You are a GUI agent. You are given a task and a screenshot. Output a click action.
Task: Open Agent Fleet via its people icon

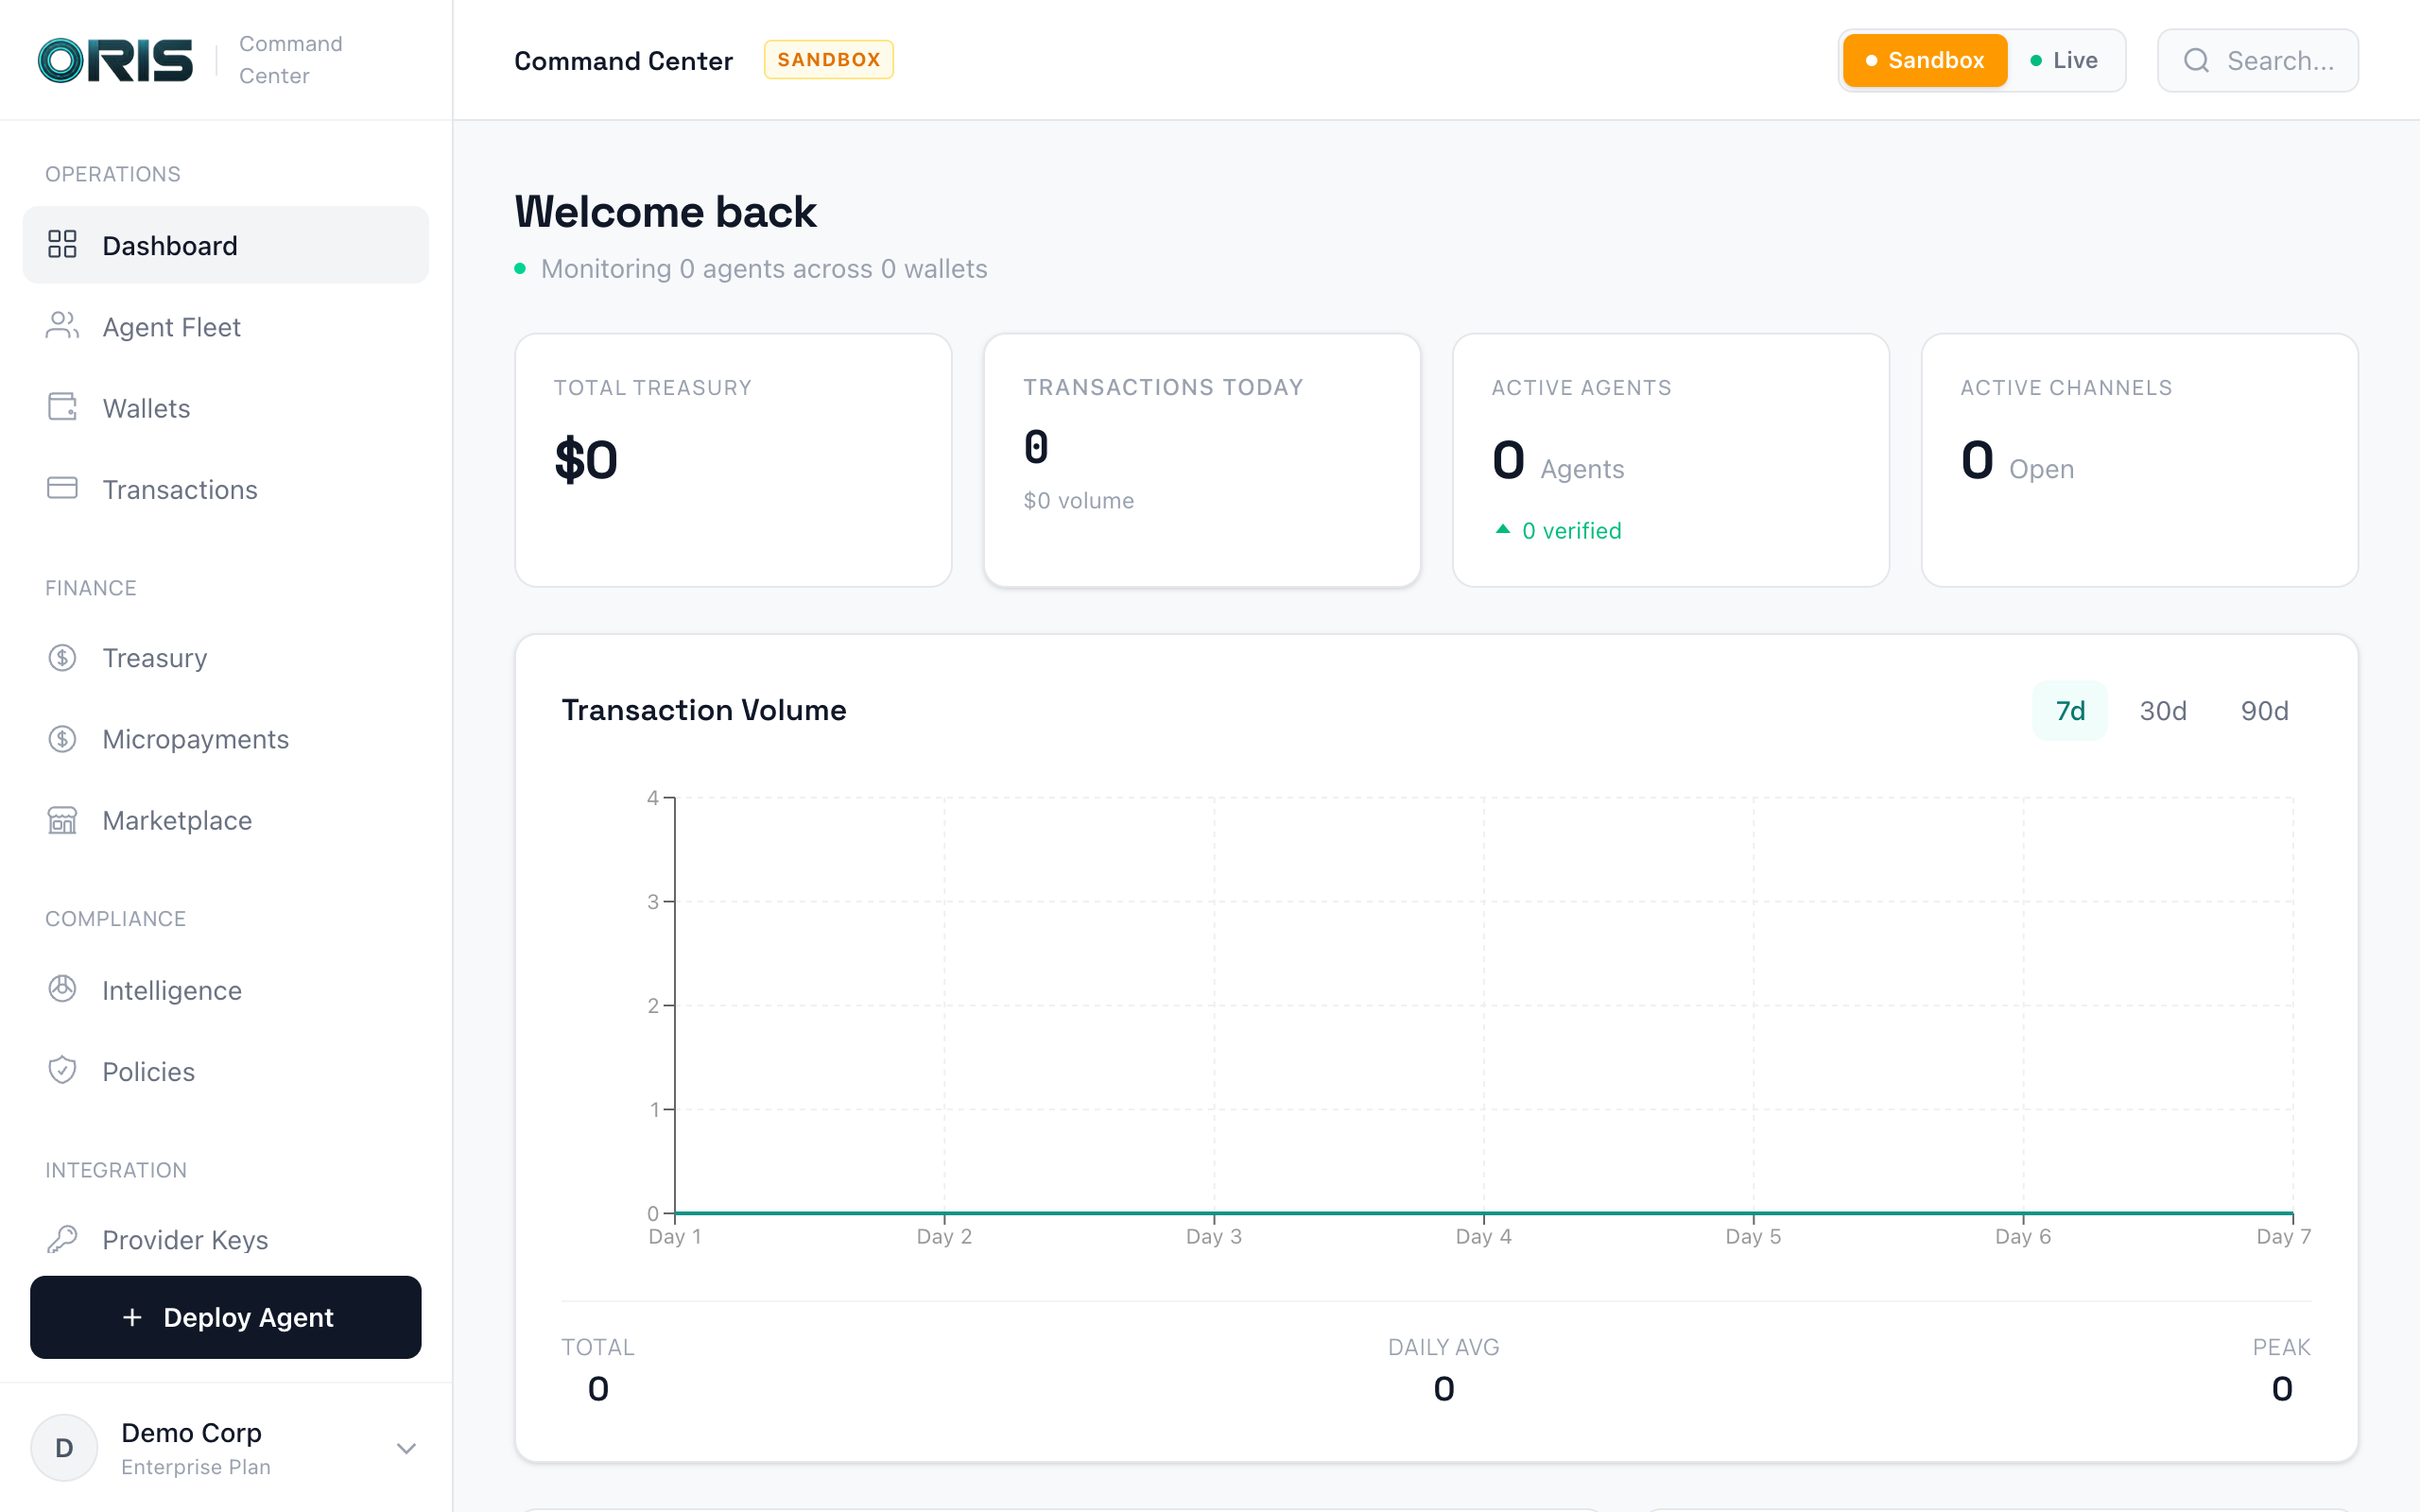click(x=62, y=326)
